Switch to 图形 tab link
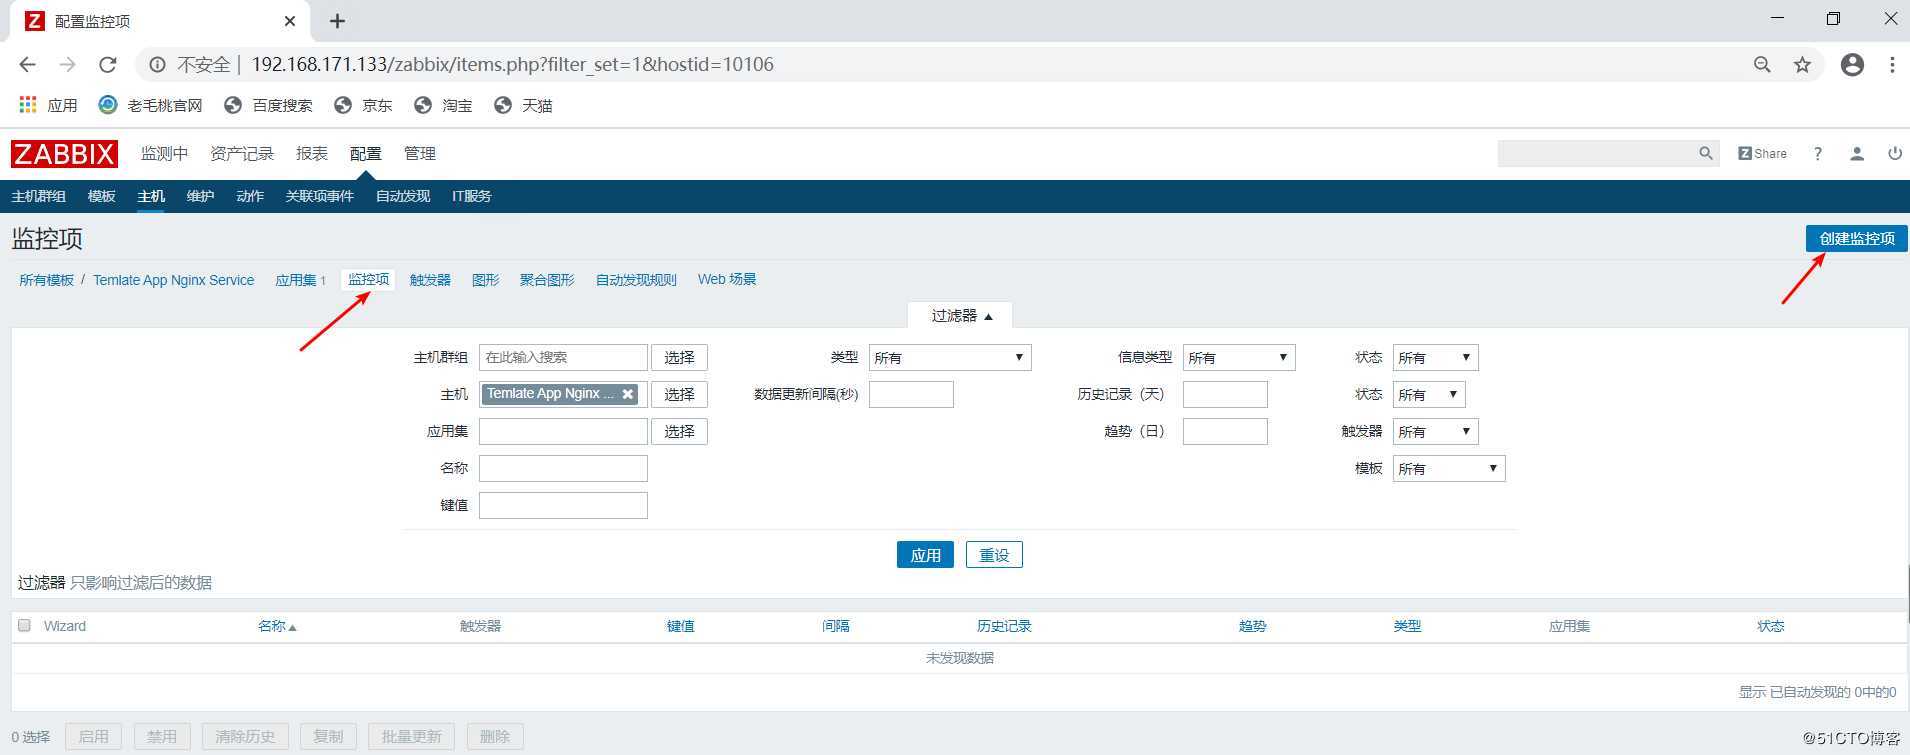 pyautogui.click(x=485, y=280)
